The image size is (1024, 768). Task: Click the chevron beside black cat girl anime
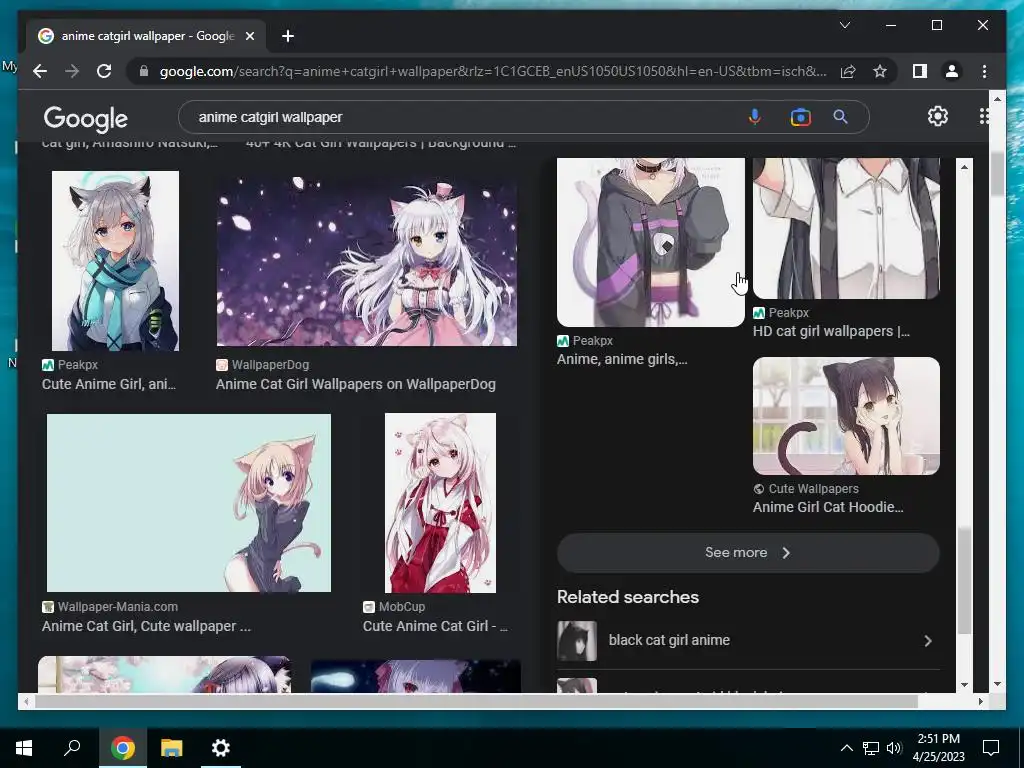click(x=928, y=641)
